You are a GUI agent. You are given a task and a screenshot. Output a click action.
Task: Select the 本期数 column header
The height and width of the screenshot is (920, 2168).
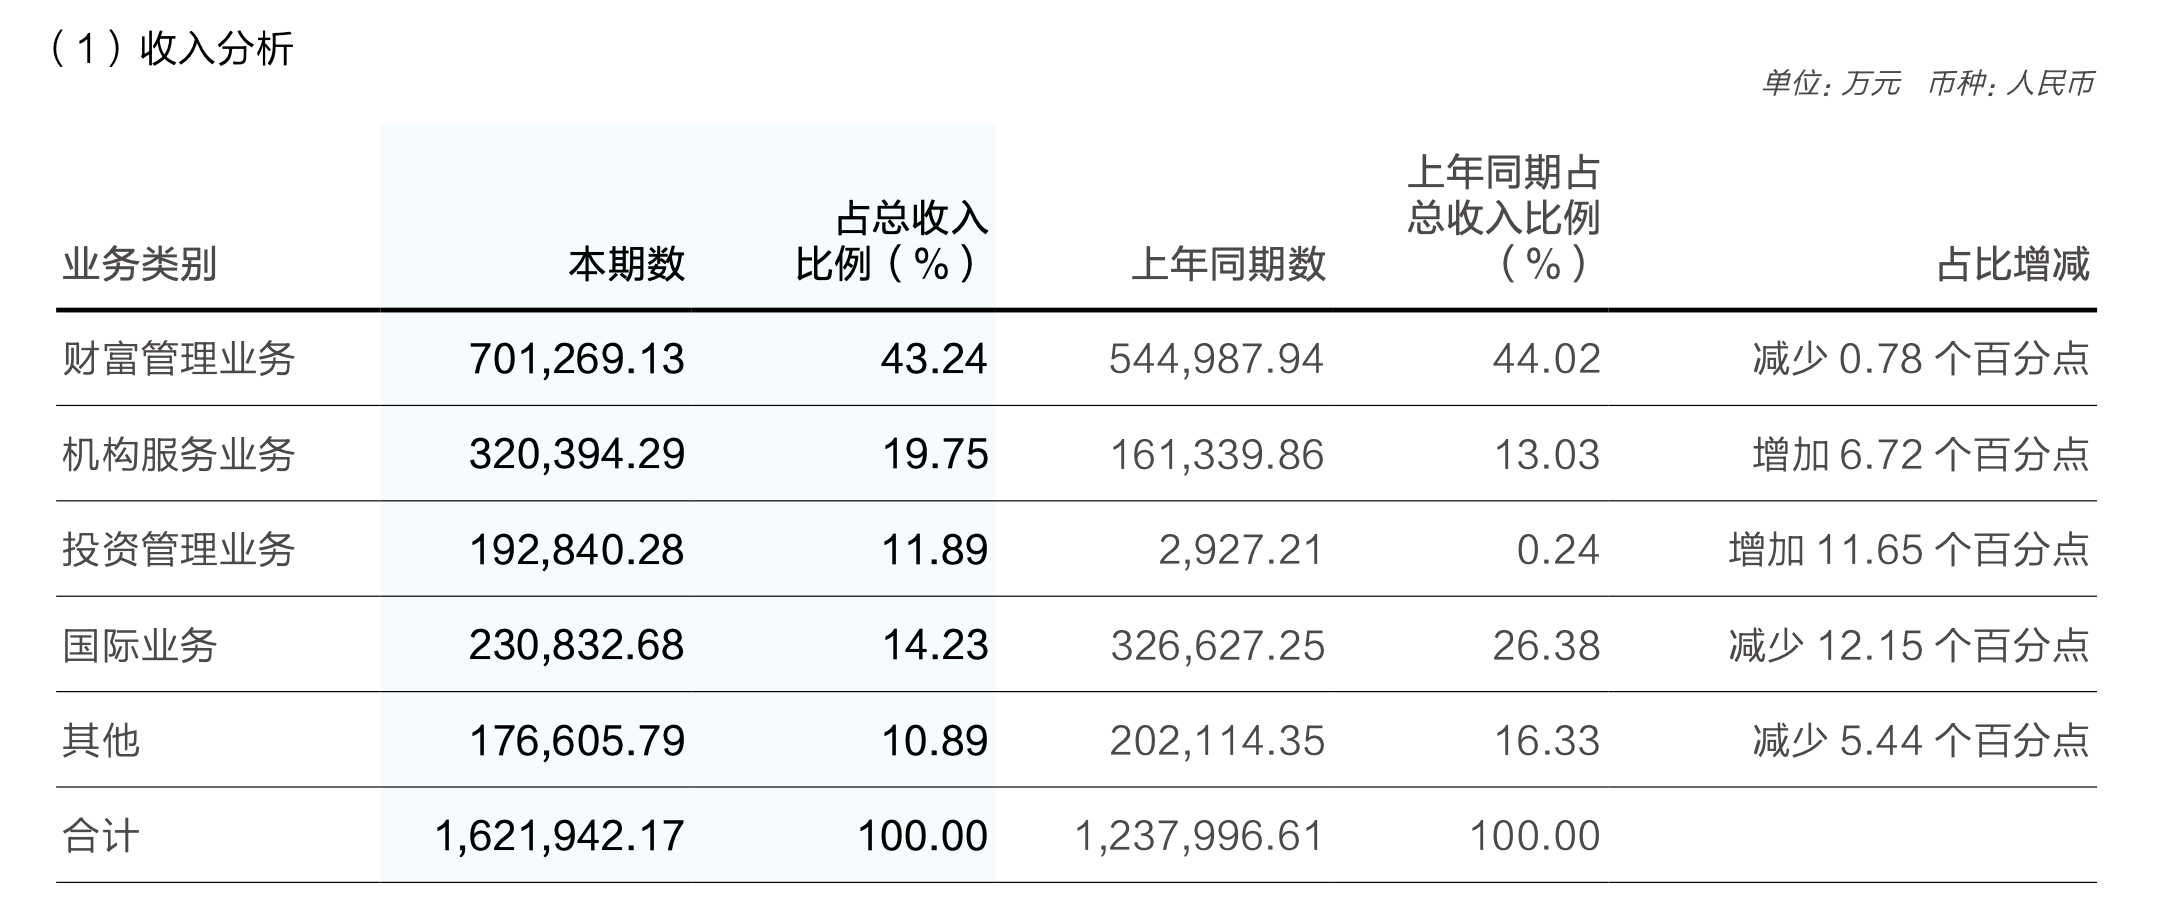coord(627,265)
